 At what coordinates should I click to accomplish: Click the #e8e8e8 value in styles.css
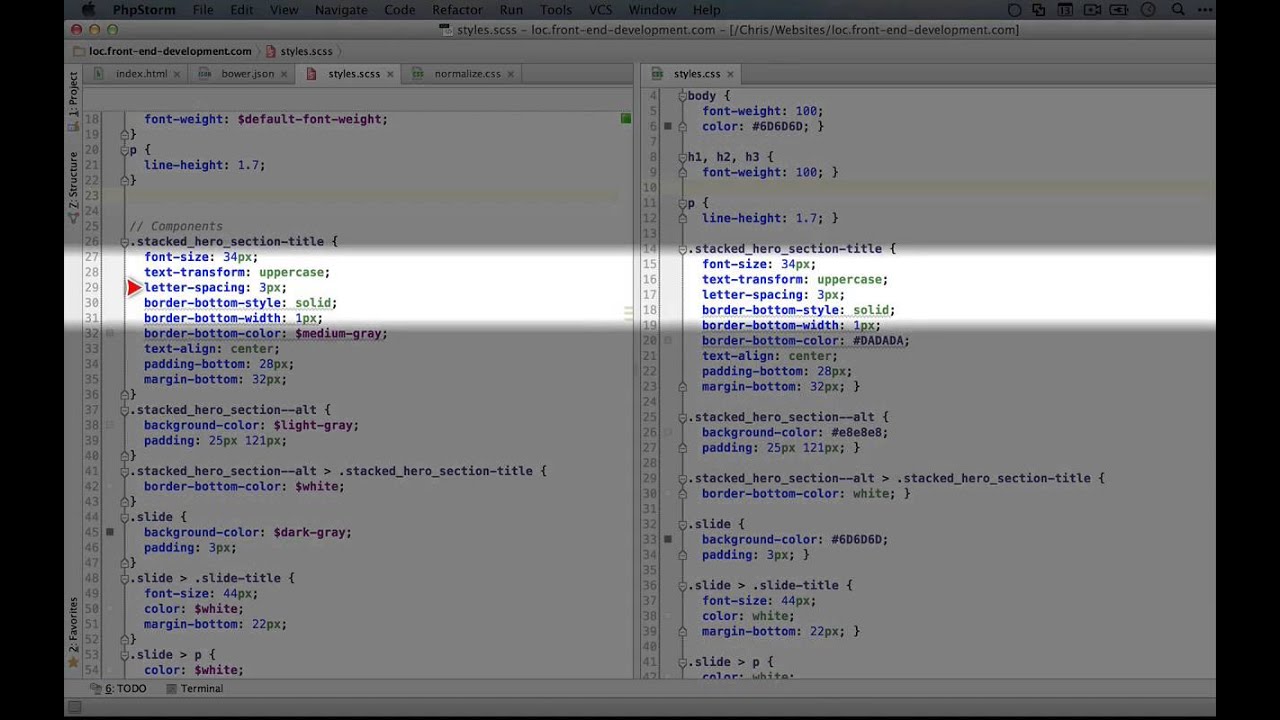click(x=856, y=433)
